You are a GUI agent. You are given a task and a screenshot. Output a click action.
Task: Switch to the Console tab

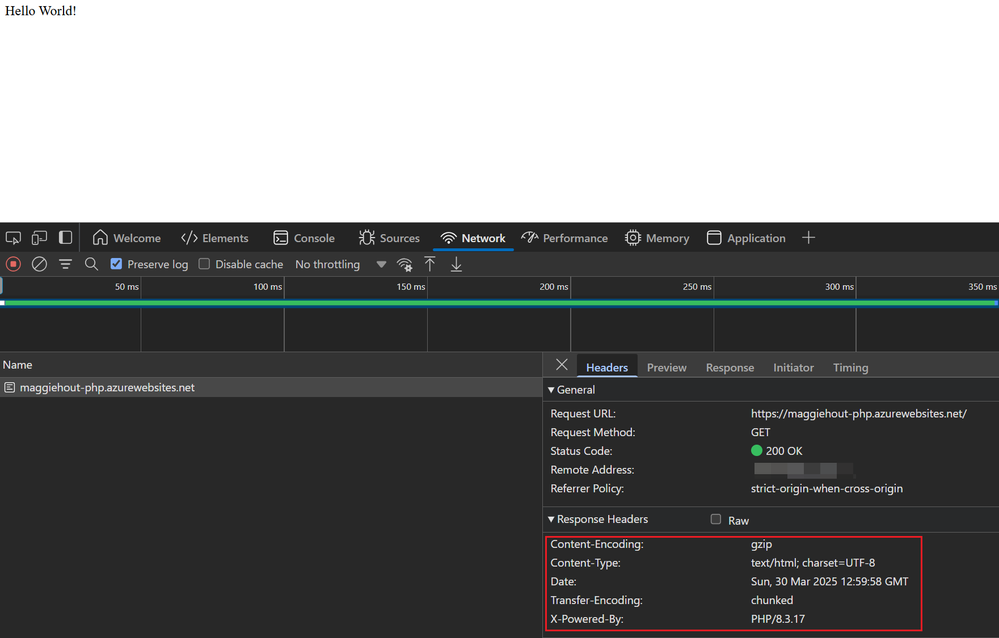pos(304,238)
